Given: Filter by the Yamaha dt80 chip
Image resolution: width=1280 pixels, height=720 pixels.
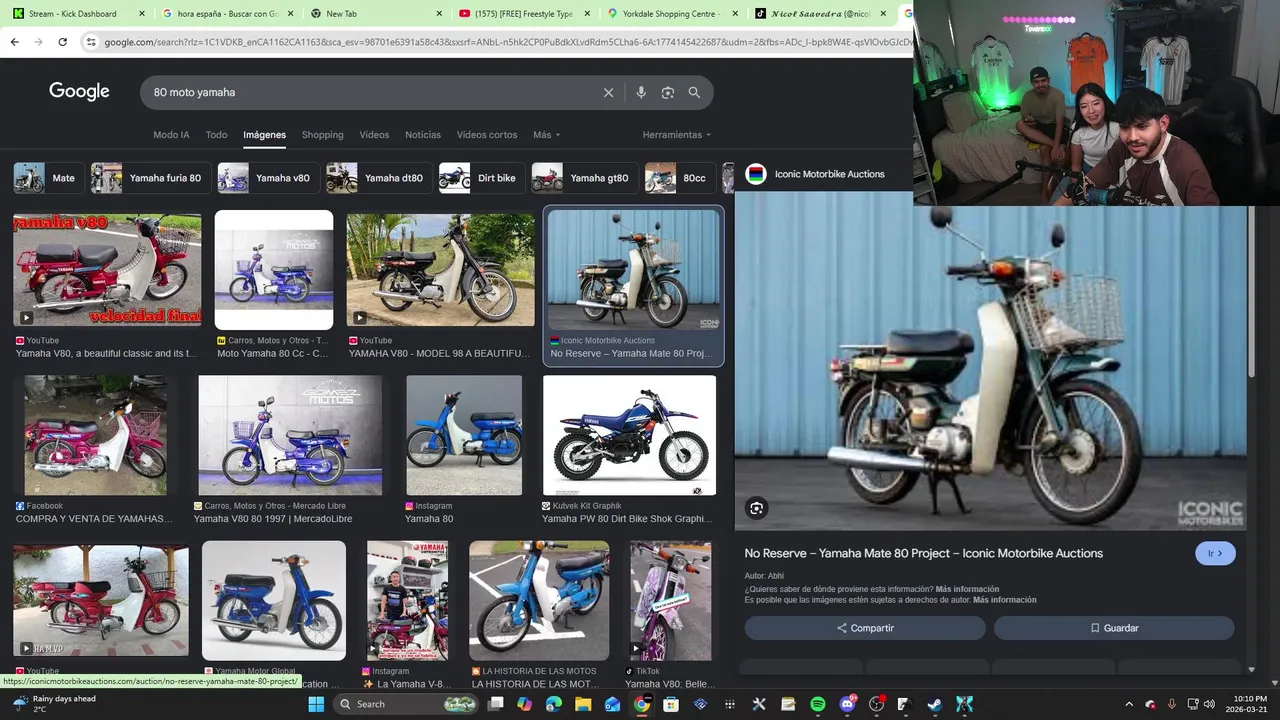Looking at the screenshot, I should (x=378, y=178).
